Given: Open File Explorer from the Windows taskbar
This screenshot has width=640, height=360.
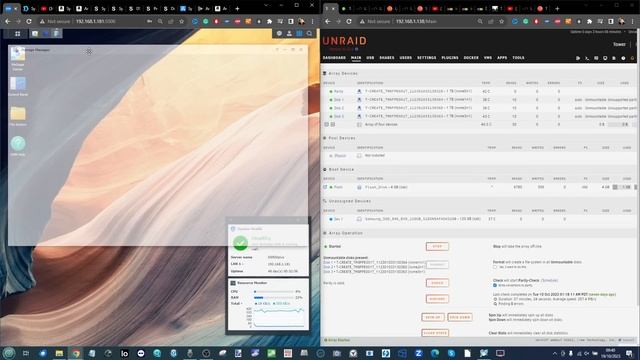Looking at the screenshot, I should point(59,353).
